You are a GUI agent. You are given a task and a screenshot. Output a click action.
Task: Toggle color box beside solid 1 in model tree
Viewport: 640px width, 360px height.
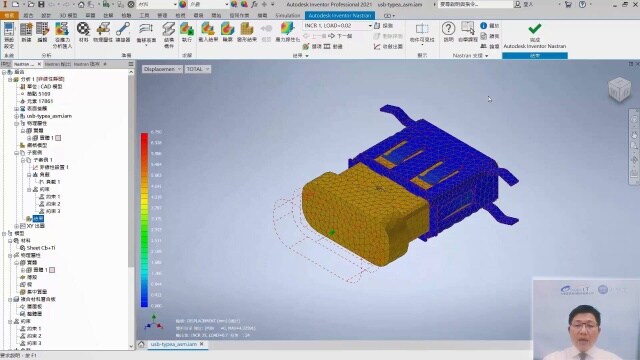pos(52,270)
